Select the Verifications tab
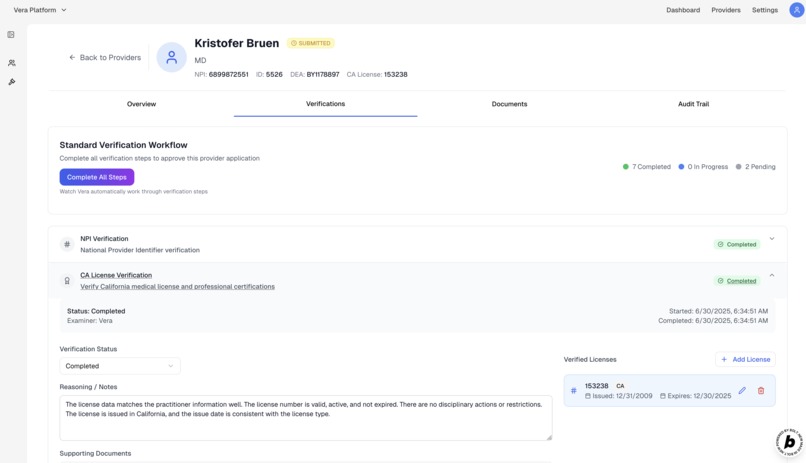 (325, 104)
